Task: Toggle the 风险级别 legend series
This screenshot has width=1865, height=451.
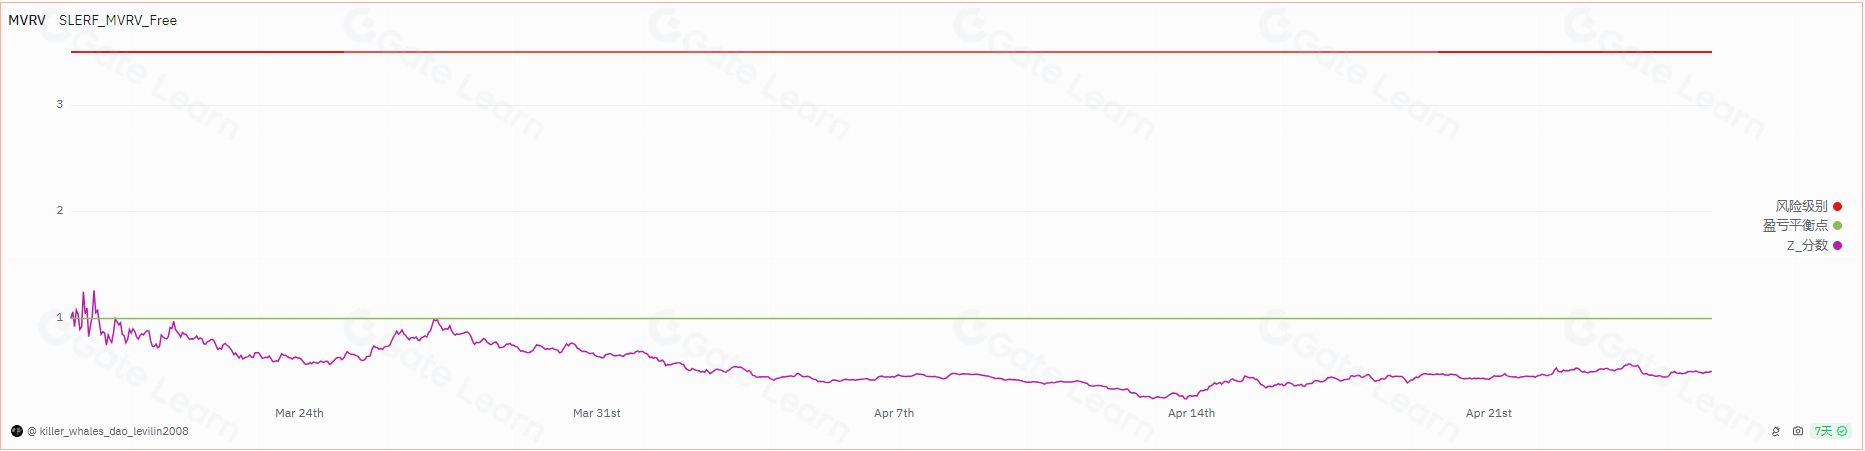Action: tap(1801, 206)
